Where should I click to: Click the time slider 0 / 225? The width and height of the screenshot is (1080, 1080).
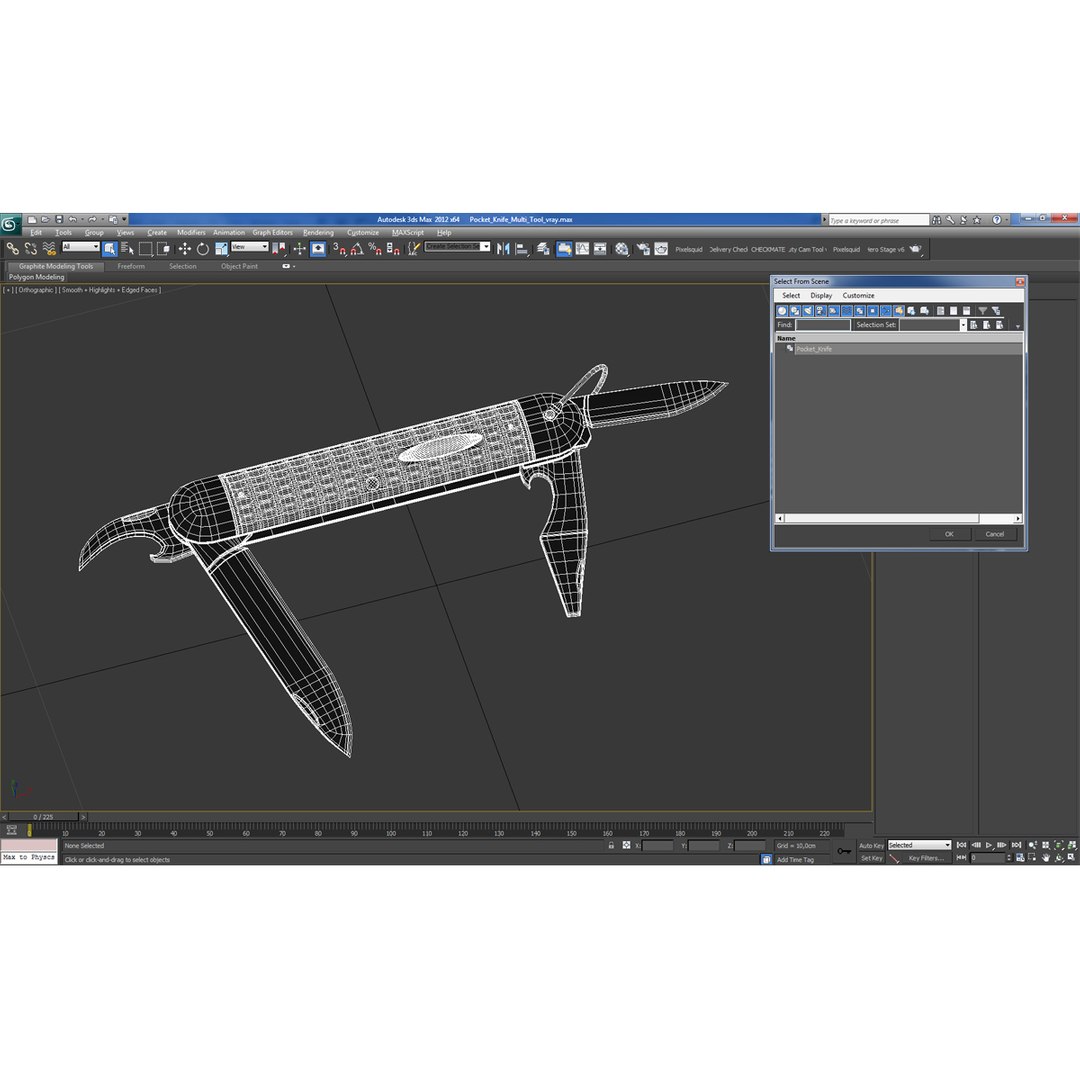[43, 817]
